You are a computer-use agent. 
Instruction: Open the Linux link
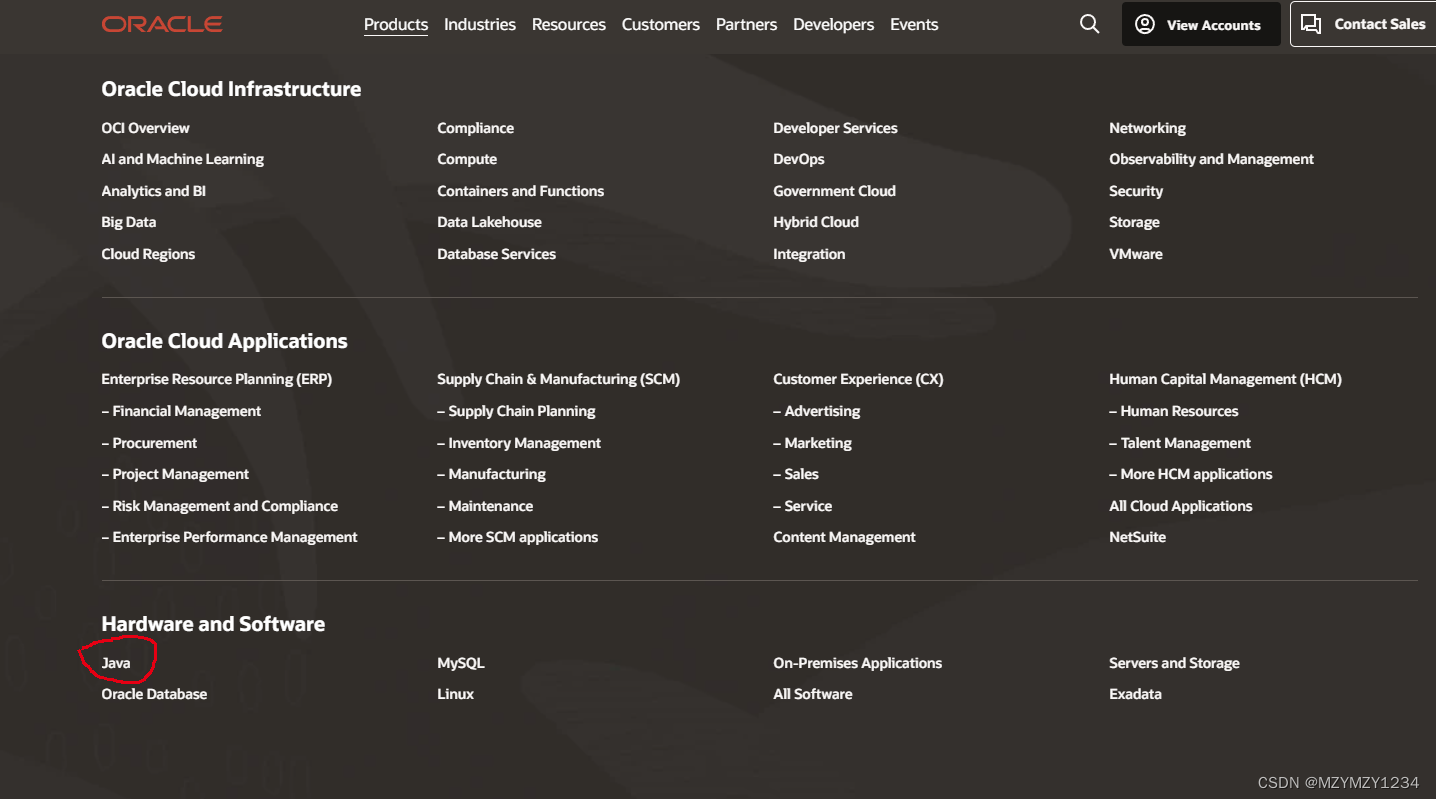pyautogui.click(x=456, y=694)
